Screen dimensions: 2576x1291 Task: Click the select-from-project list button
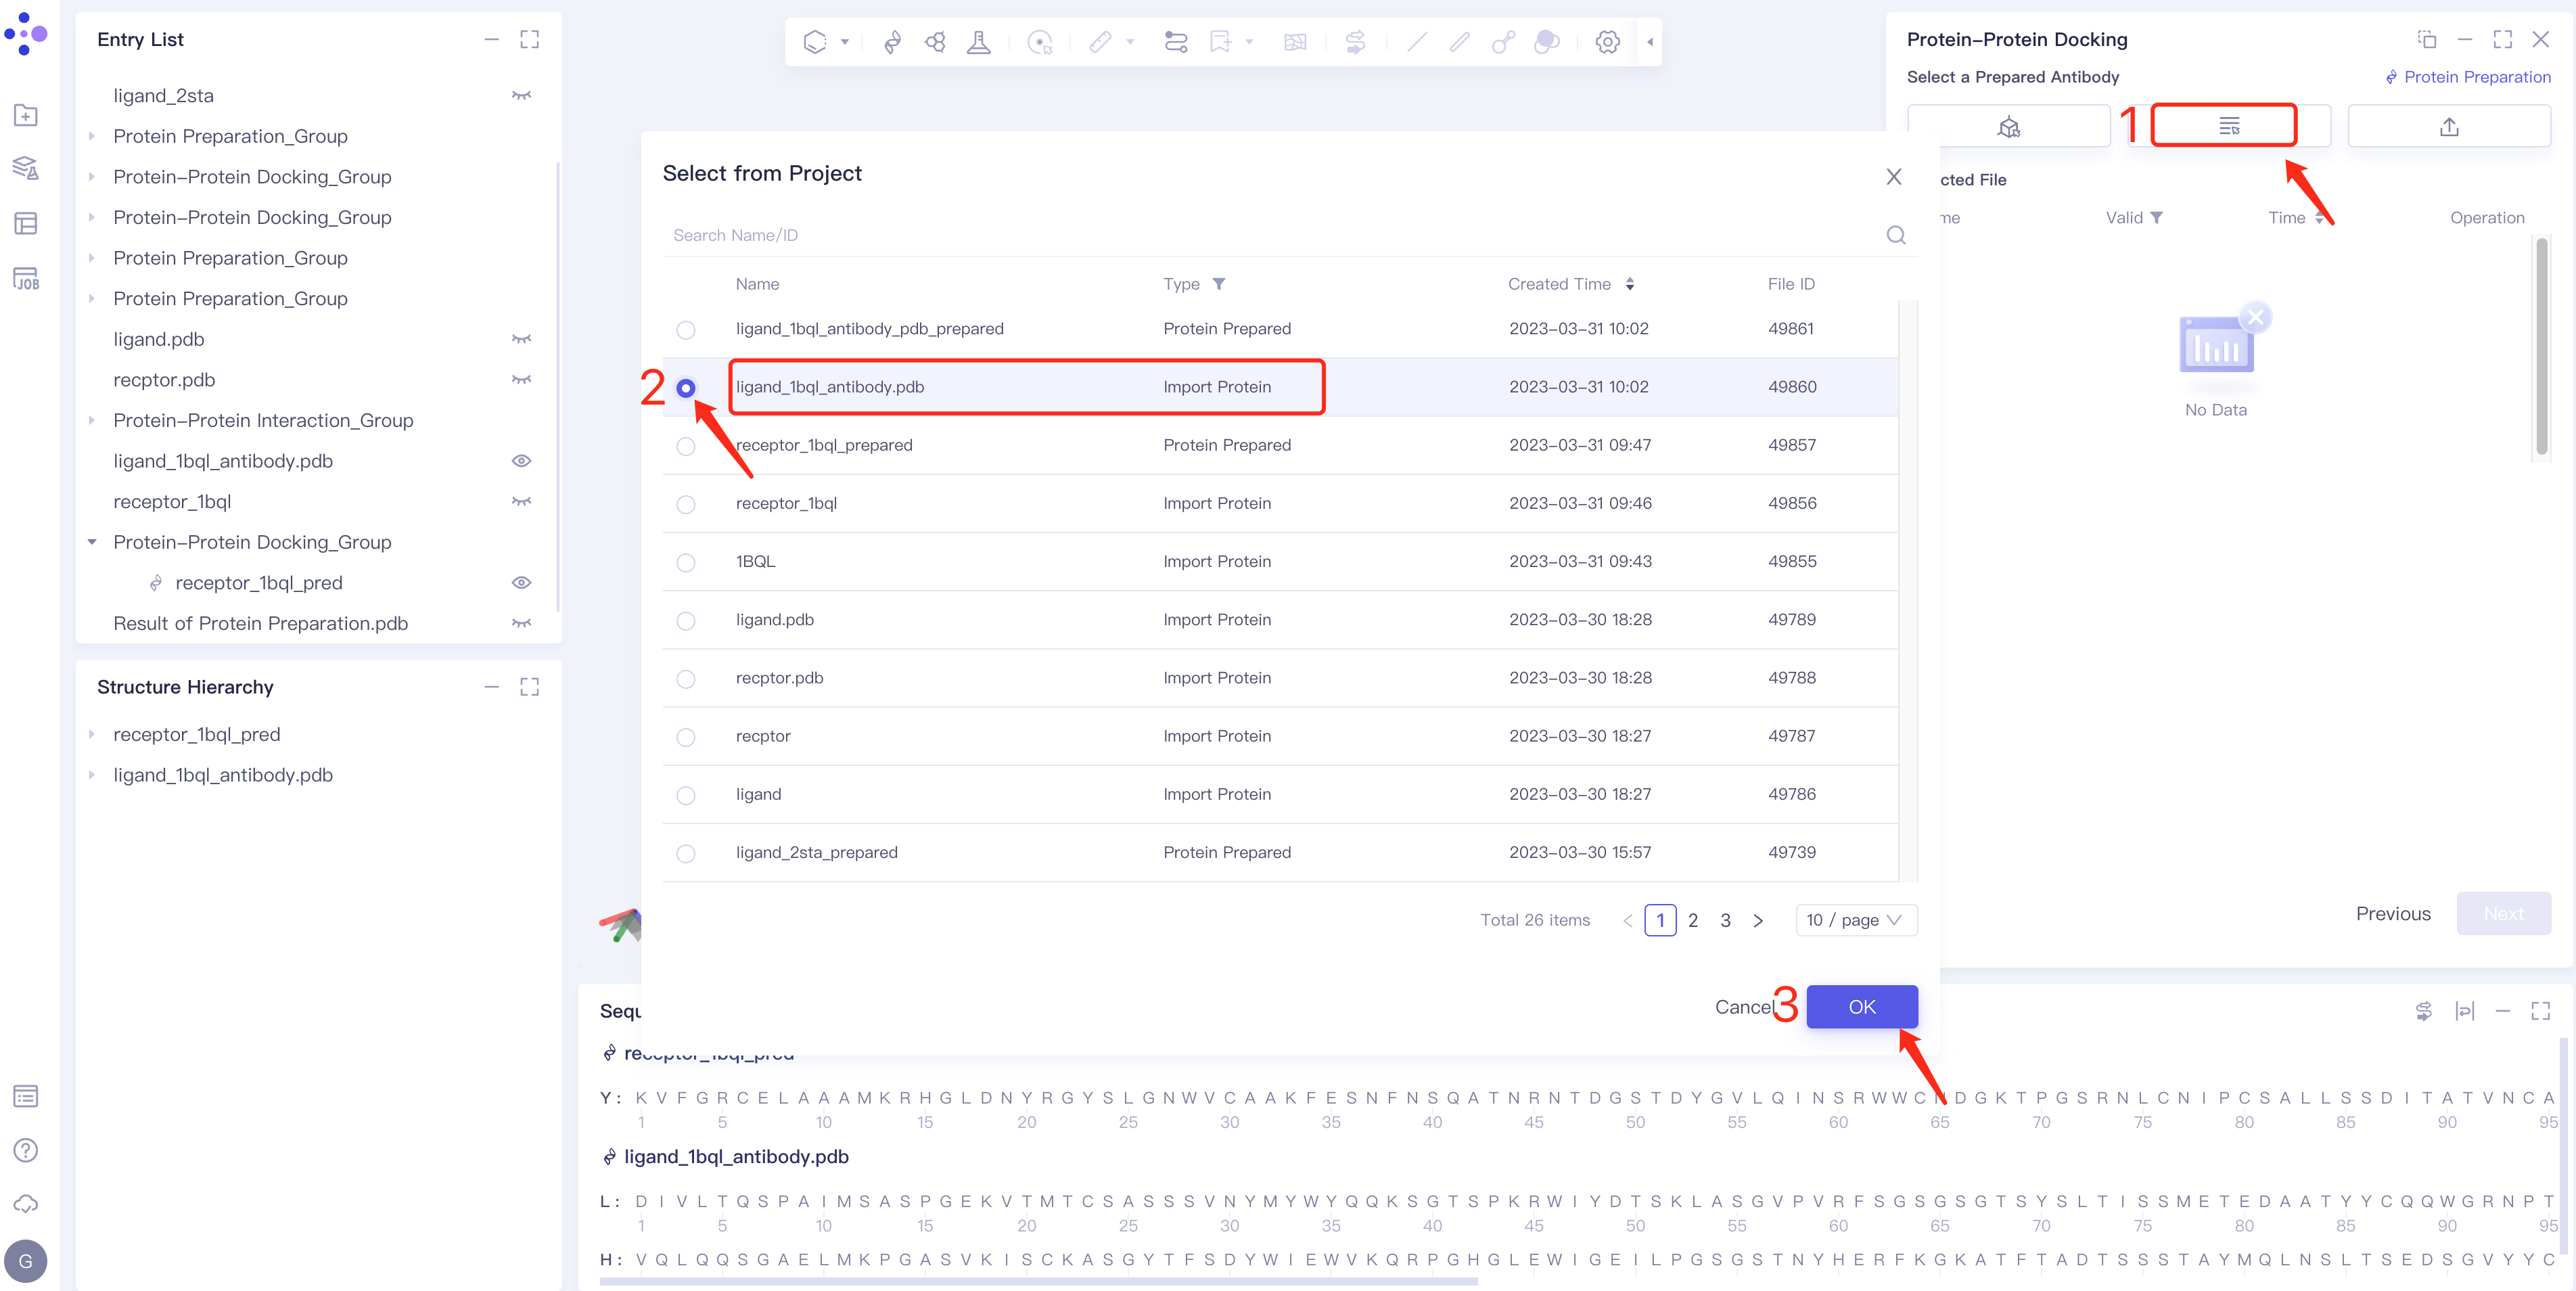pos(2229,126)
